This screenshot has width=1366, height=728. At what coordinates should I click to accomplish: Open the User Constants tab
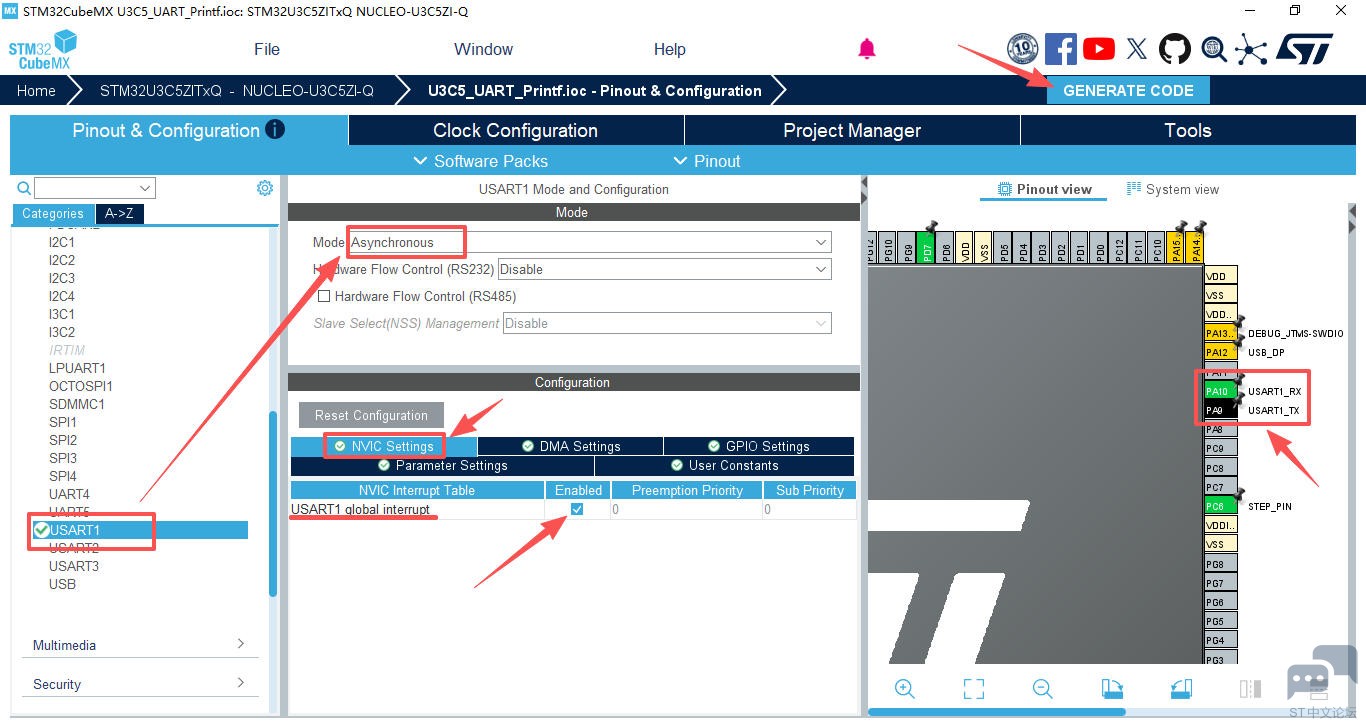click(x=725, y=465)
